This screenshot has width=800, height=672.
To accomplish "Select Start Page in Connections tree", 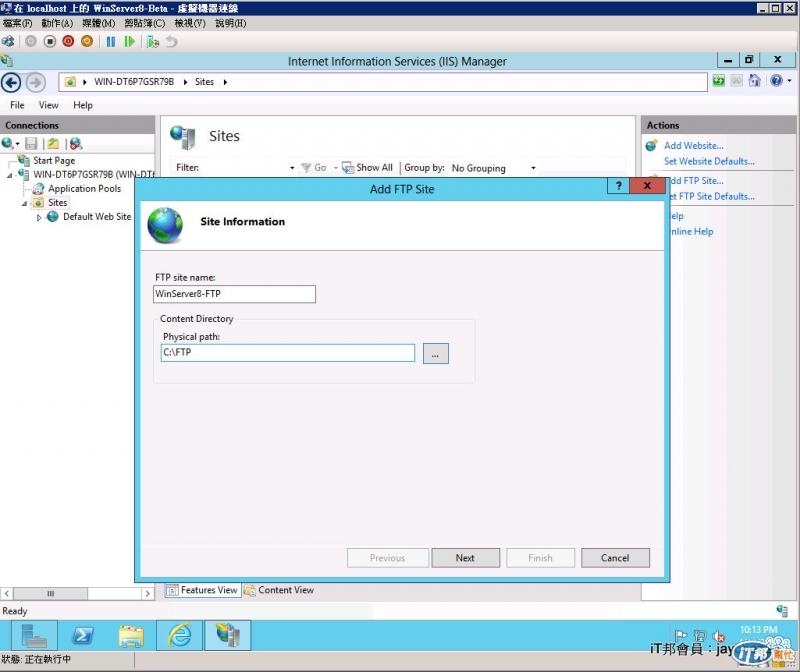I will 54,160.
